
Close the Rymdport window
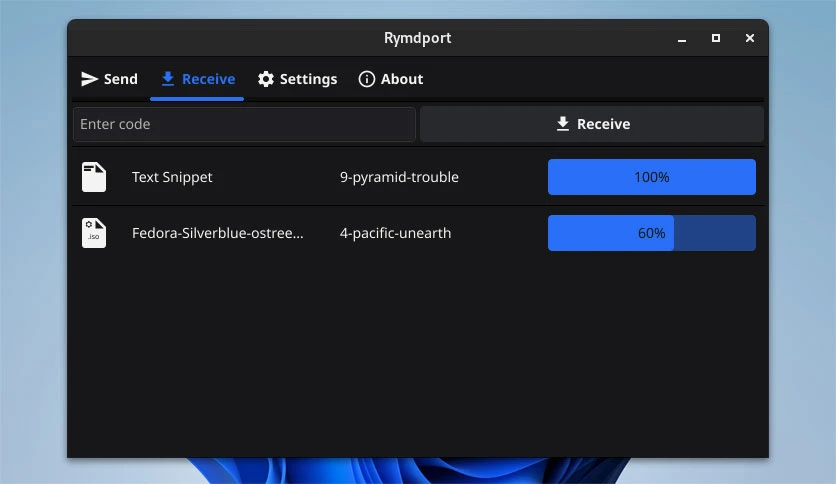(x=750, y=38)
